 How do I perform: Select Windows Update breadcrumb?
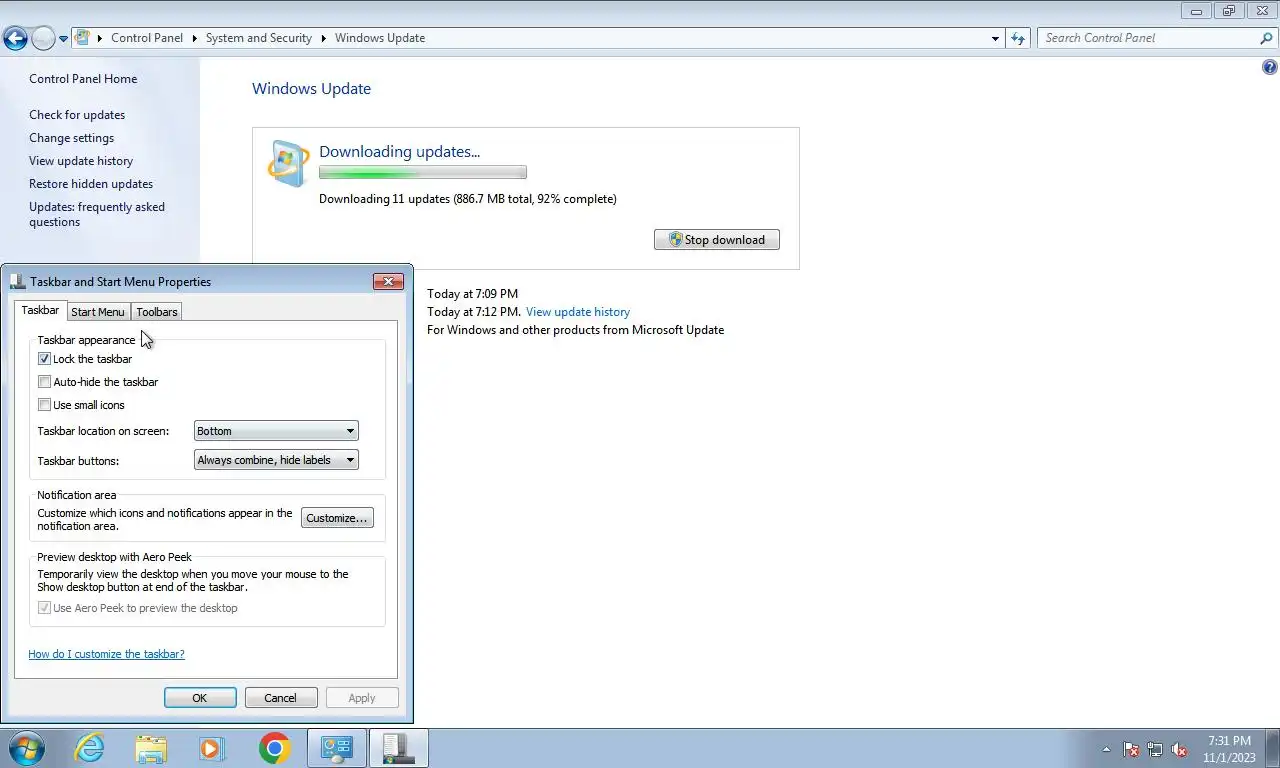(380, 38)
